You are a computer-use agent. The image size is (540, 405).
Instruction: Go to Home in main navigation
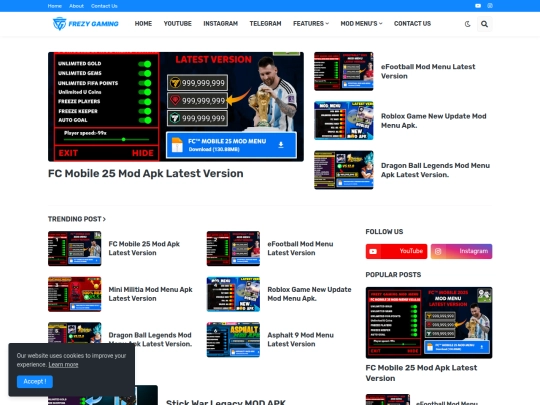coord(143,24)
